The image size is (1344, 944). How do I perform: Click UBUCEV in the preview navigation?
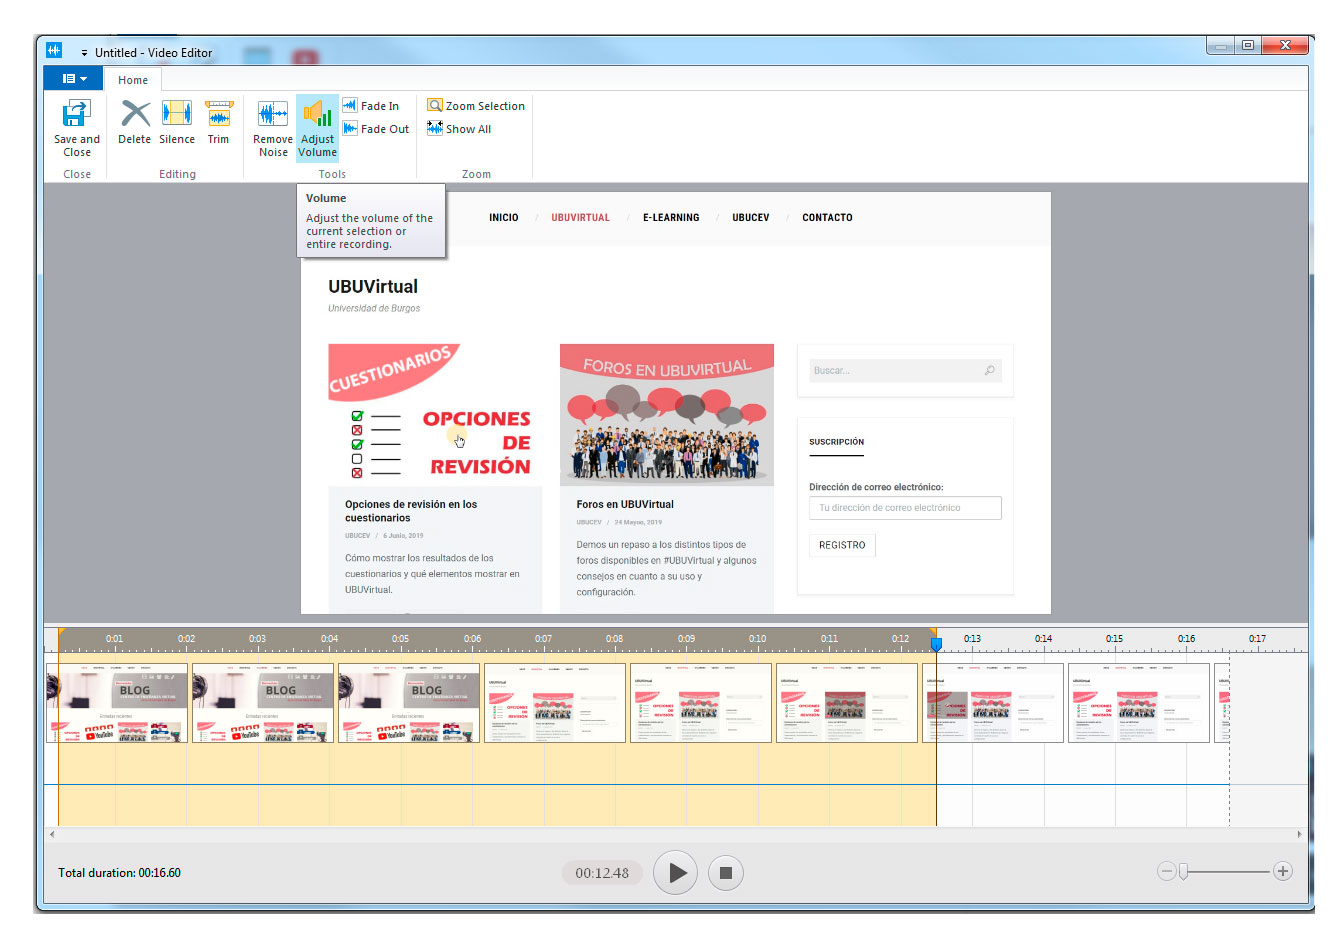point(751,218)
